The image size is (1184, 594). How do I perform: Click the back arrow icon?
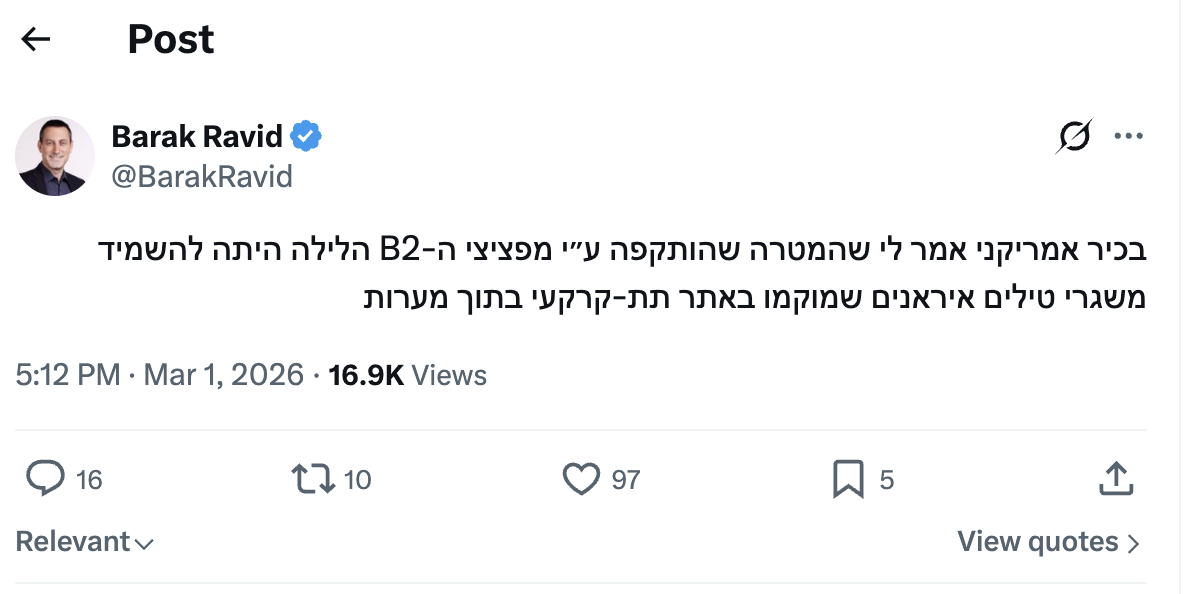(x=36, y=40)
